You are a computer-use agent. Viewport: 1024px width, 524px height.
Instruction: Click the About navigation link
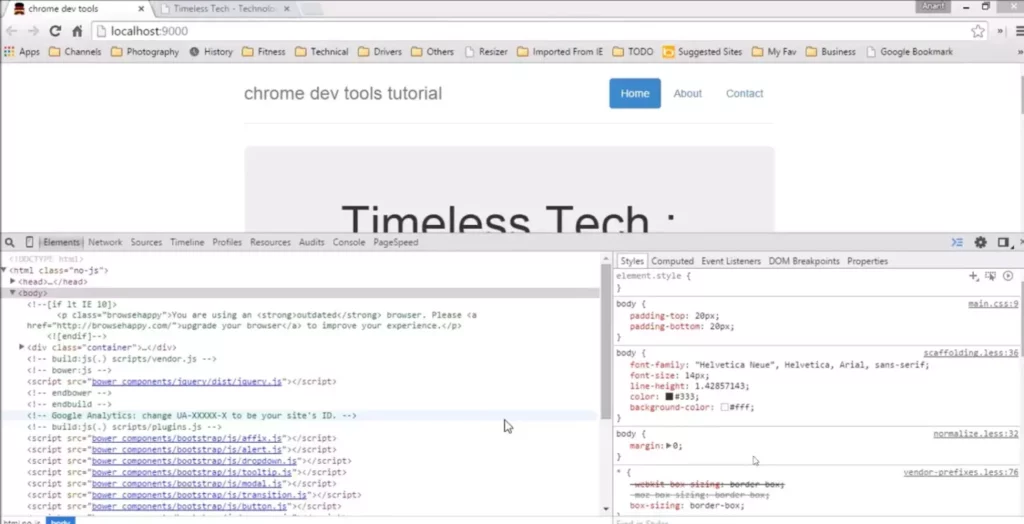coord(687,93)
